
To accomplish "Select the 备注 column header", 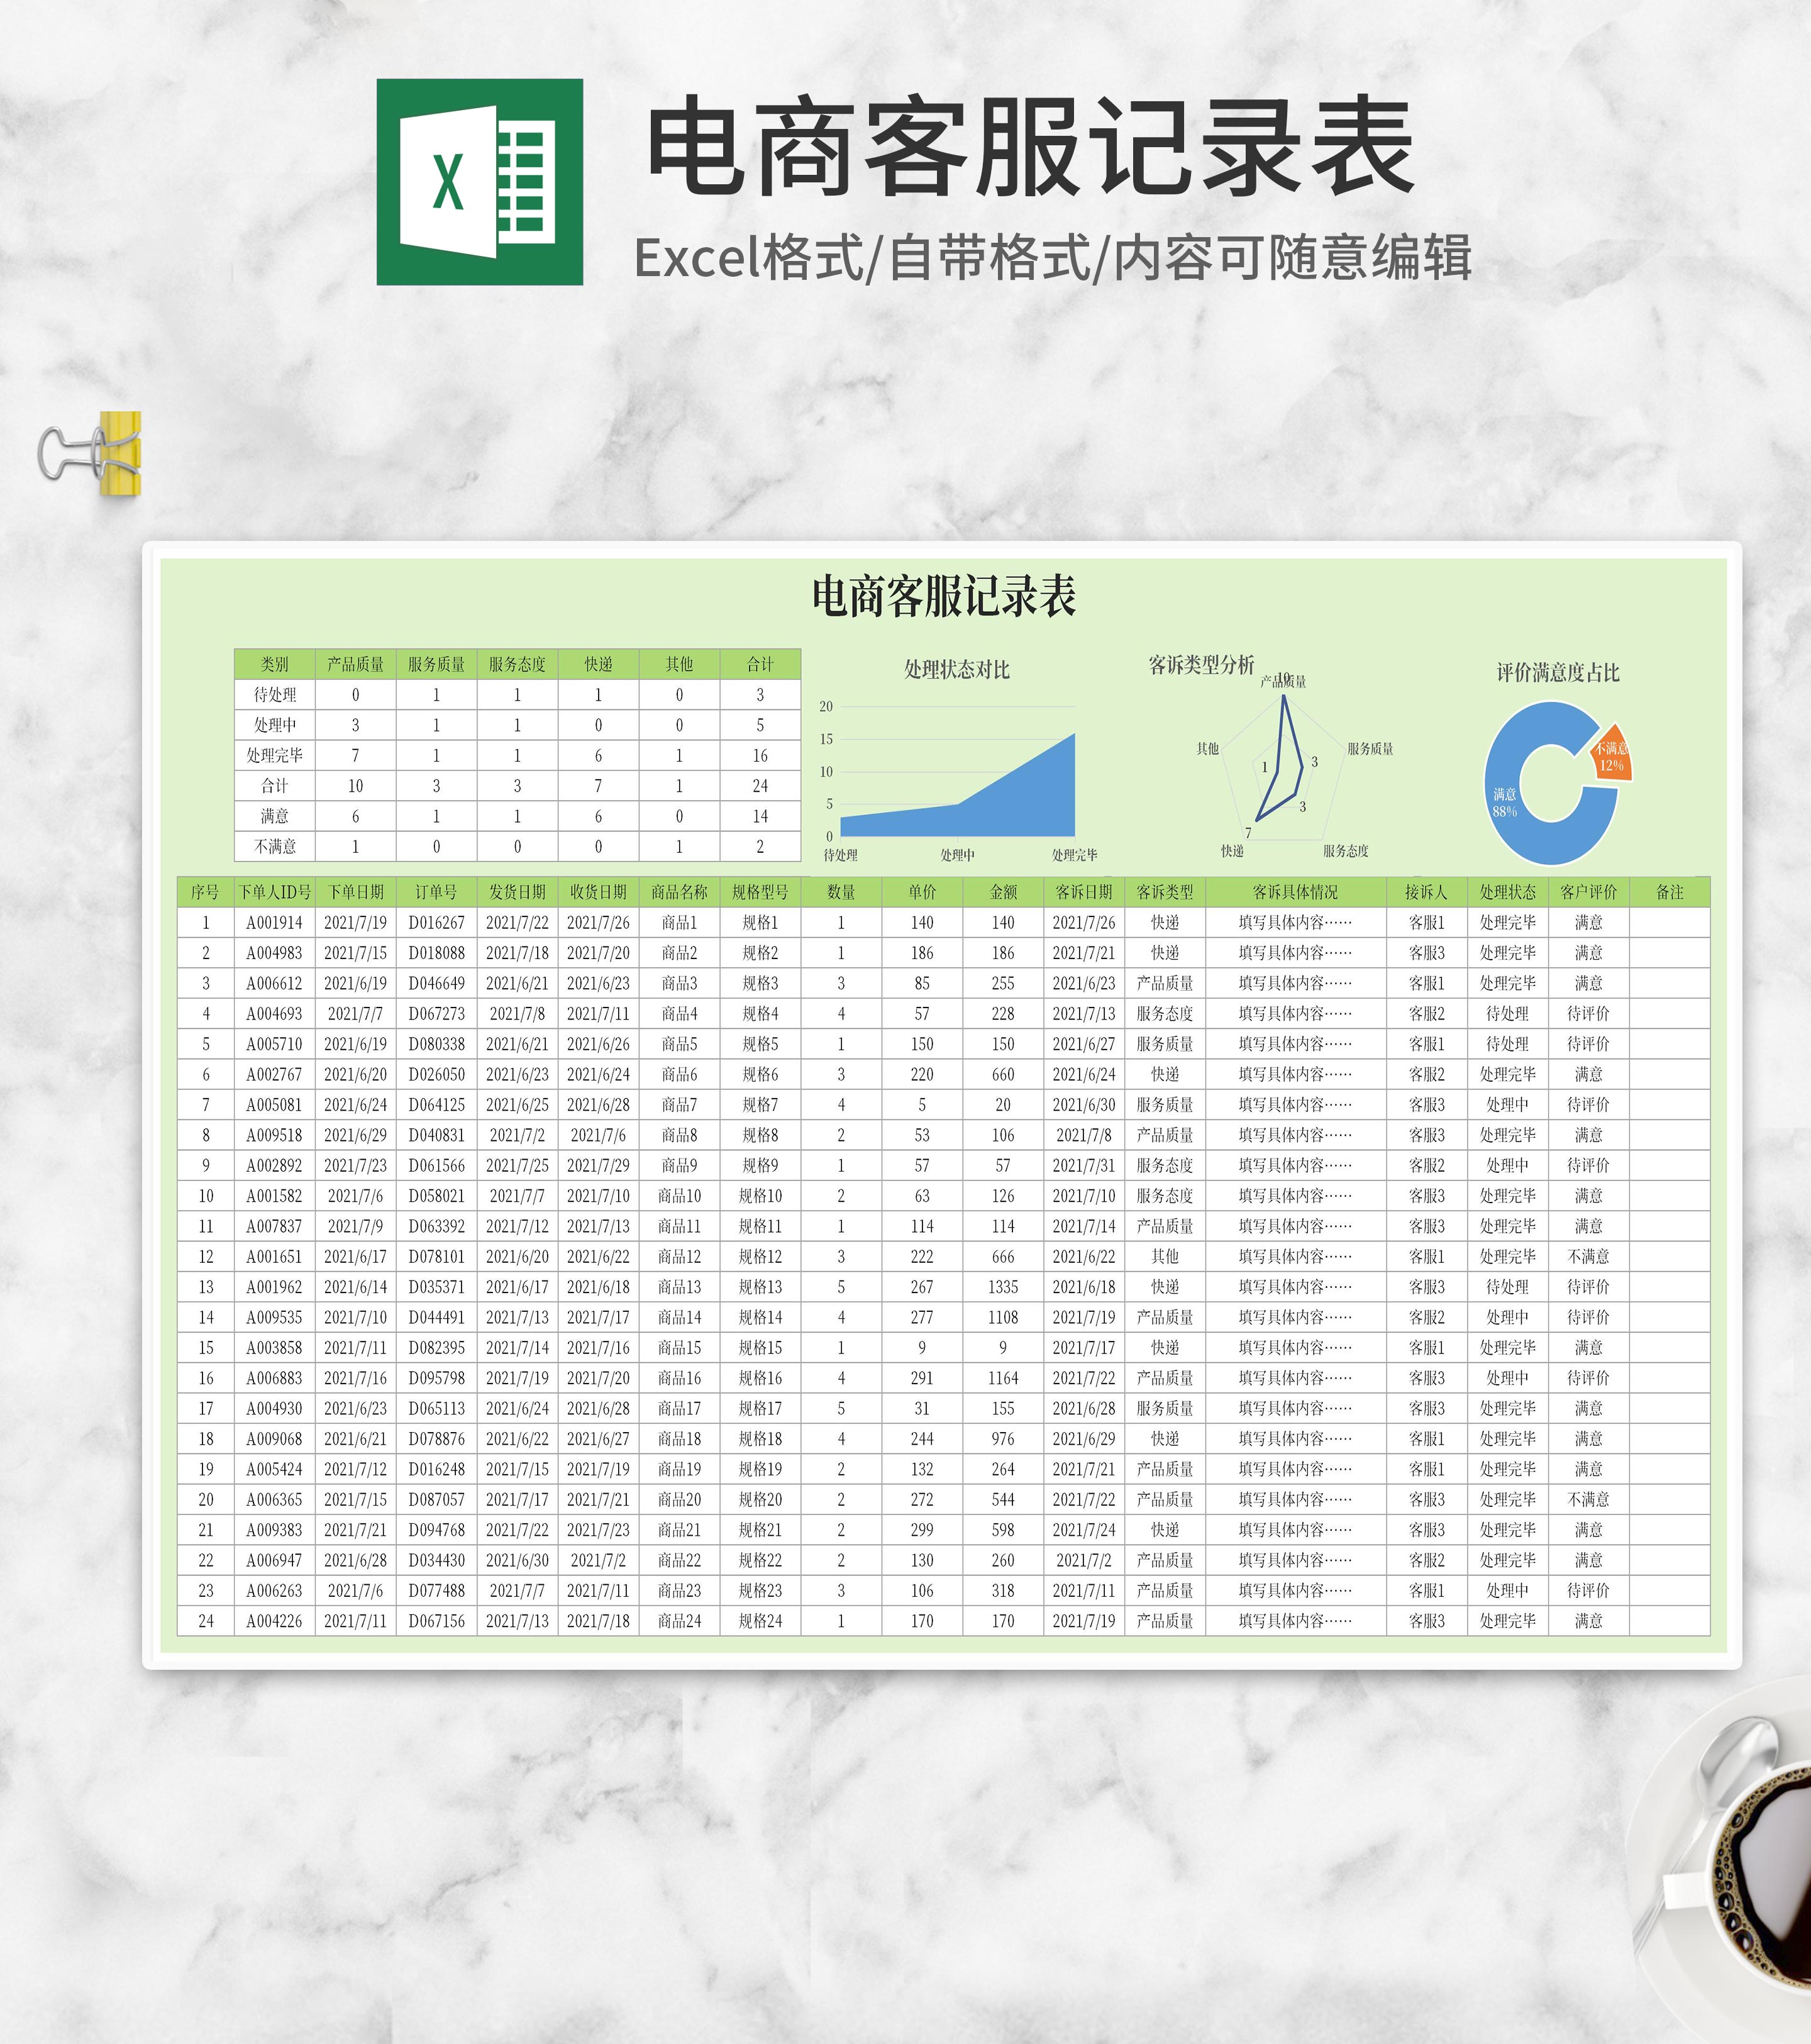I will pos(1669,892).
